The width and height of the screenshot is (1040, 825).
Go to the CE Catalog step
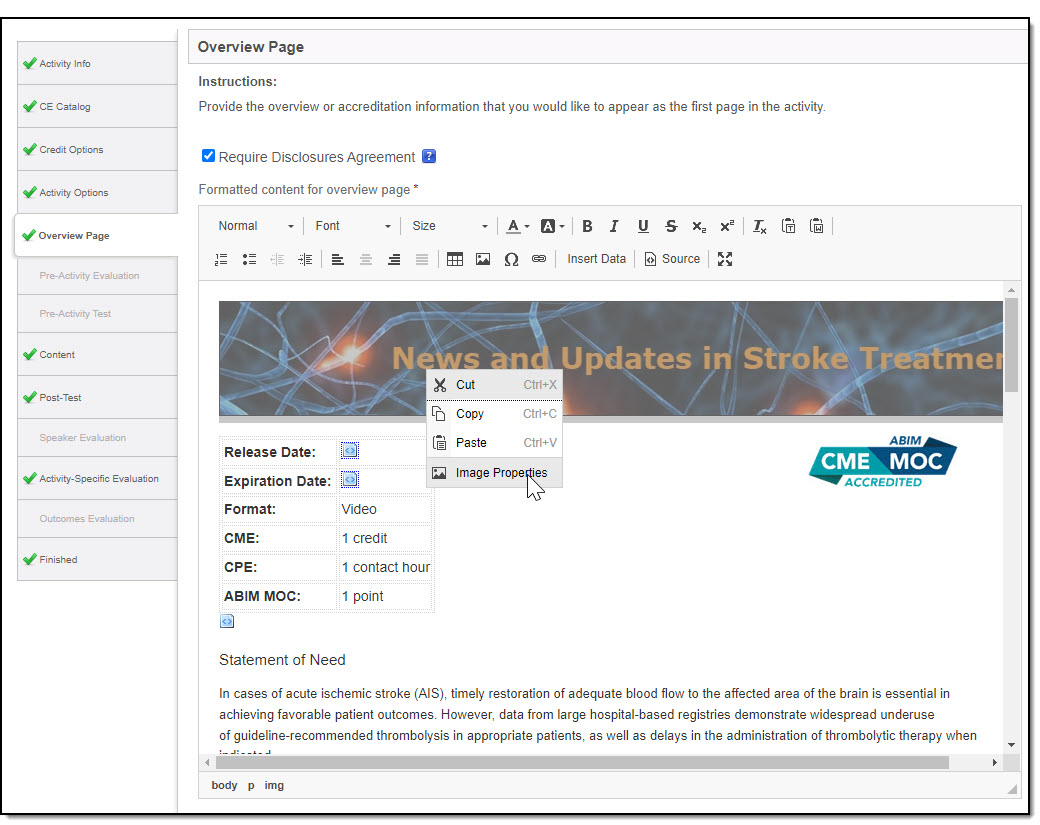tap(98, 106)
